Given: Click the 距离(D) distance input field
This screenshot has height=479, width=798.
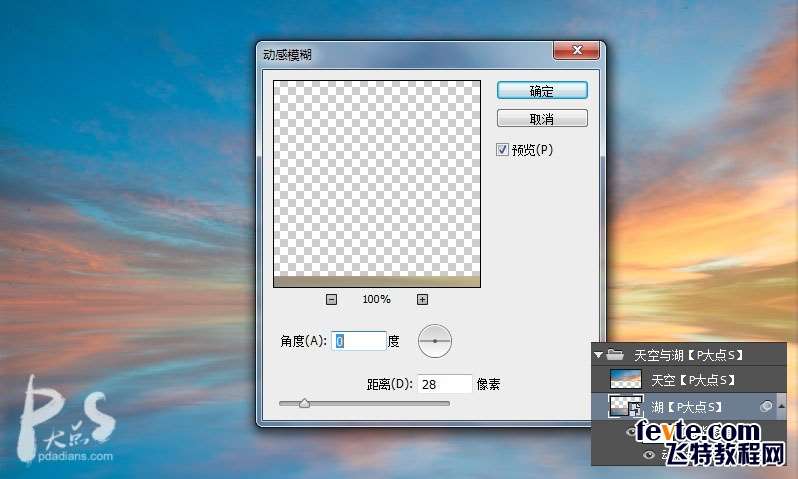Looking at the screenshot, I should click(444, 384).
